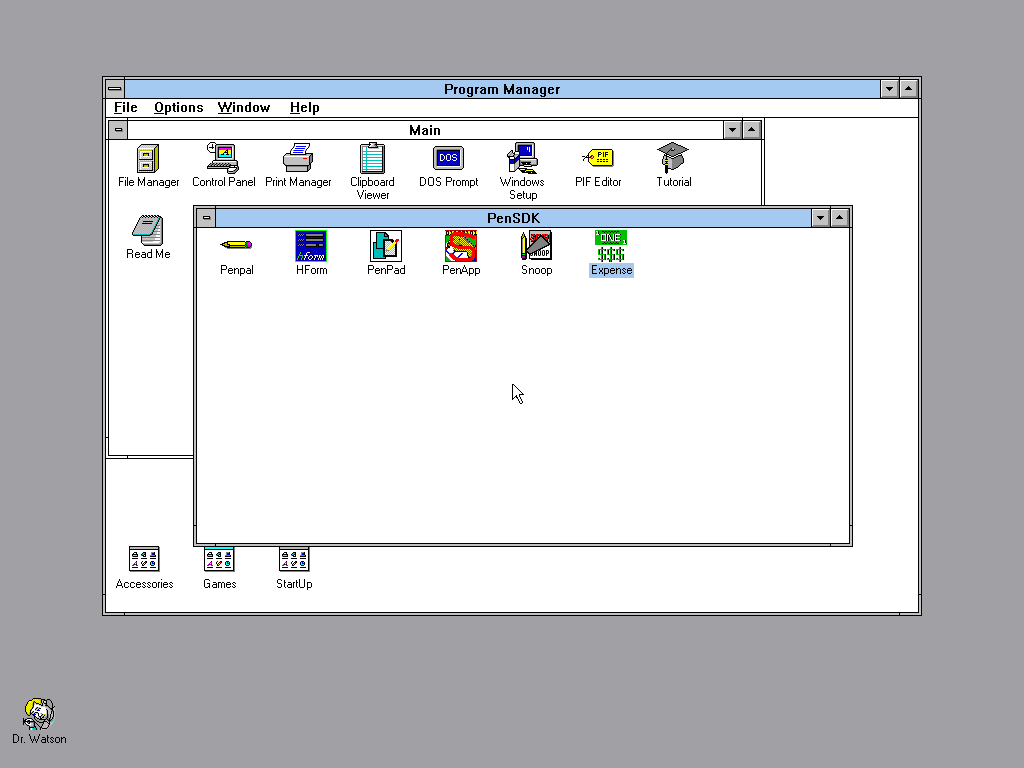Select the Penpal pencil icon
The image size is (1024, 768).
(236, 245)
